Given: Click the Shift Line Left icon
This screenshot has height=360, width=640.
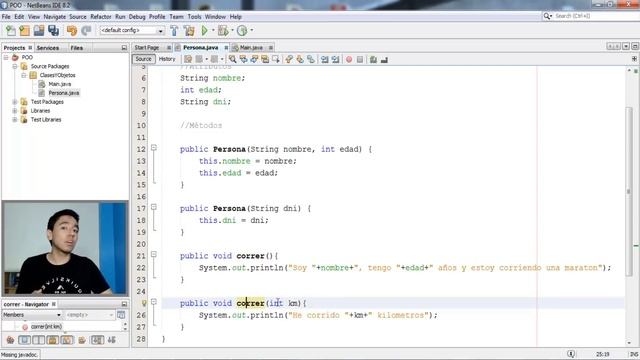Looking at the screenshot, I should (324, 60).
